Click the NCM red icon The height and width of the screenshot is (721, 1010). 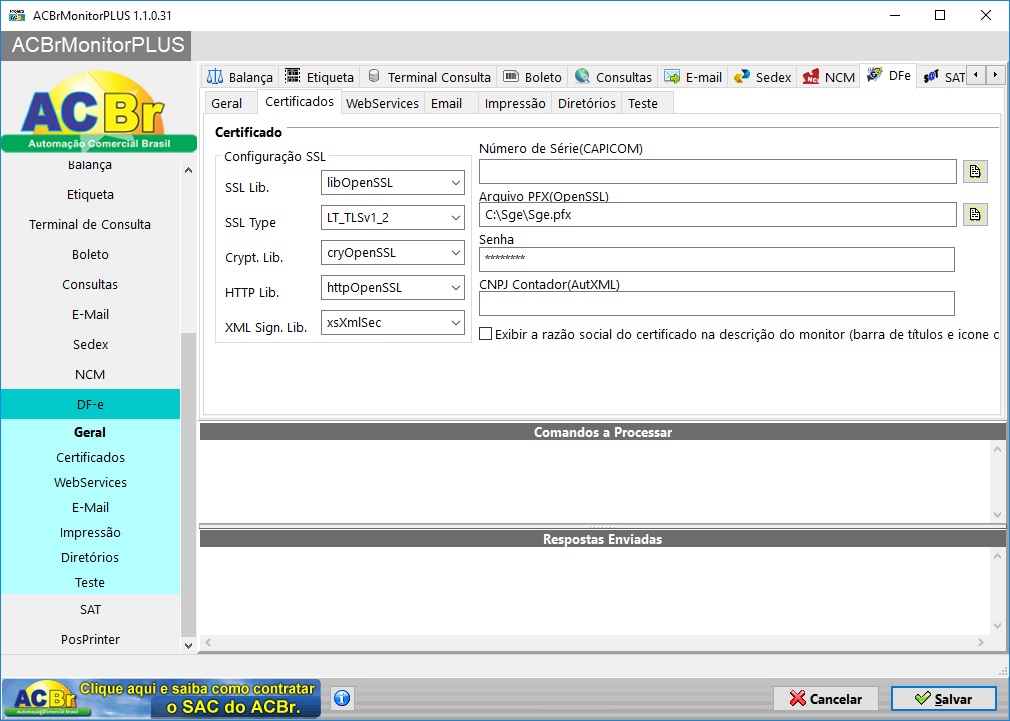[x=811, y=77]
